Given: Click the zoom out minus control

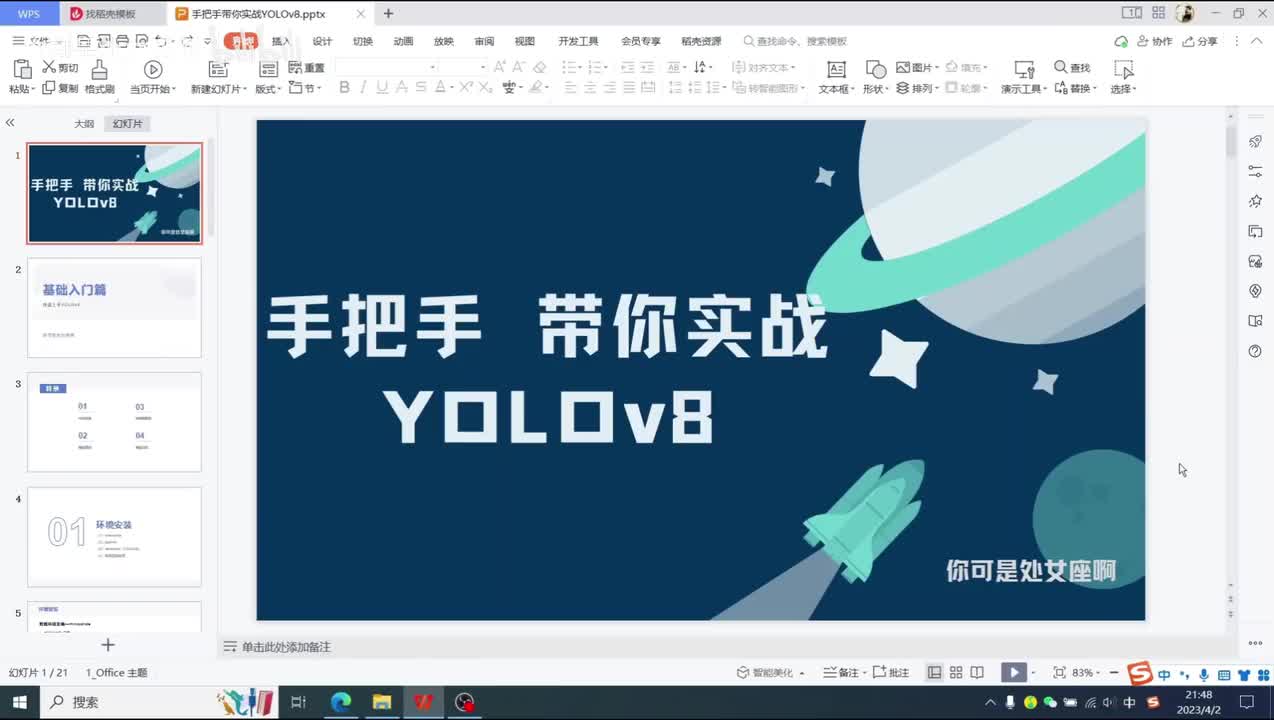Looking at the screenshot, I should pyautogui.click(x=1114, y=673).
